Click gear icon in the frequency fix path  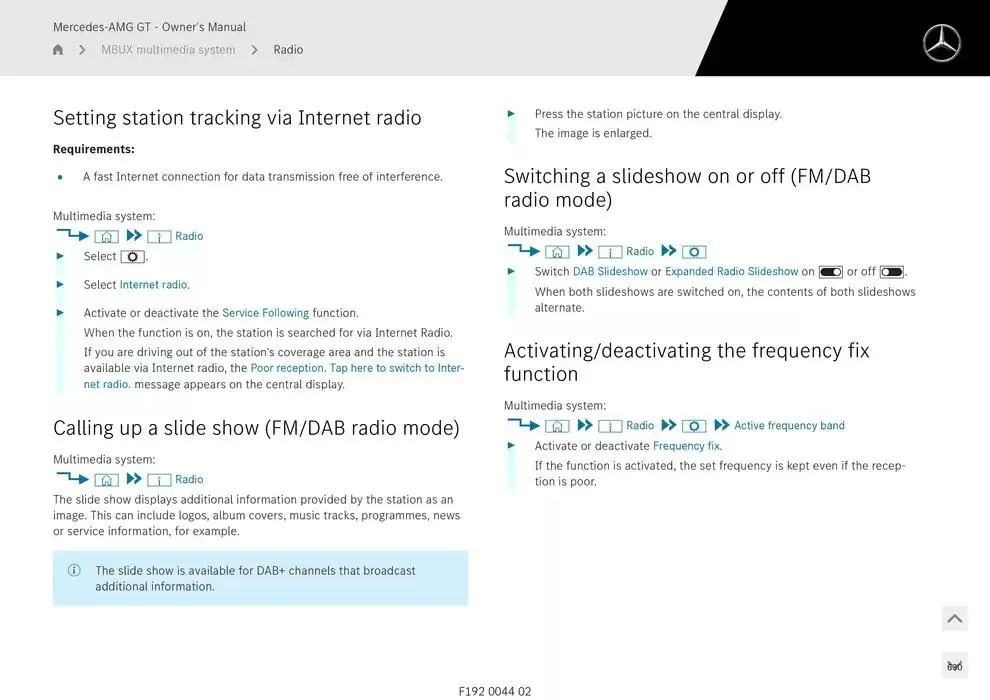[x=694, y=426]
